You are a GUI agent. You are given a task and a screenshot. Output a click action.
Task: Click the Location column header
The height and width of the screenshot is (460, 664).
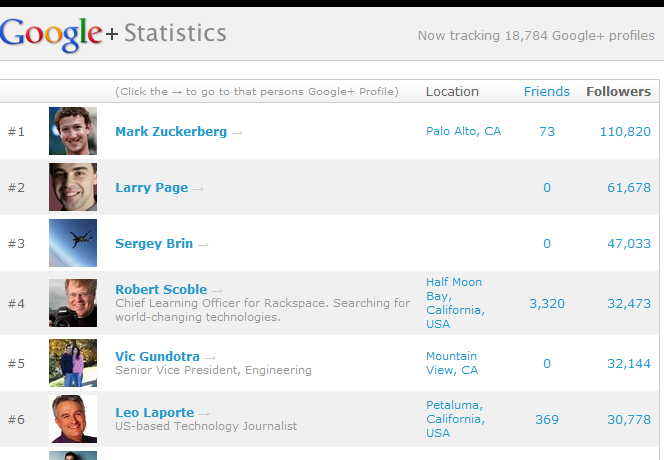(452, 91)
